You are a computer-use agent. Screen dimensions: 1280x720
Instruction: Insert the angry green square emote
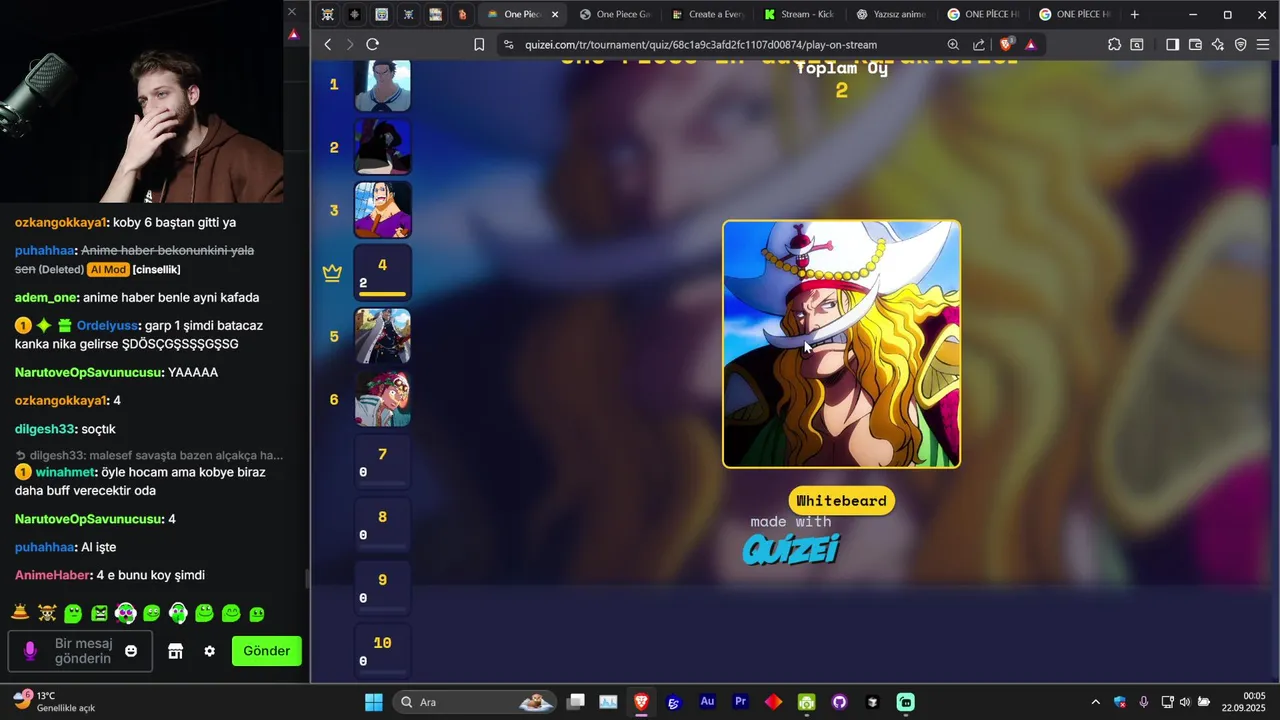(99, 613)
